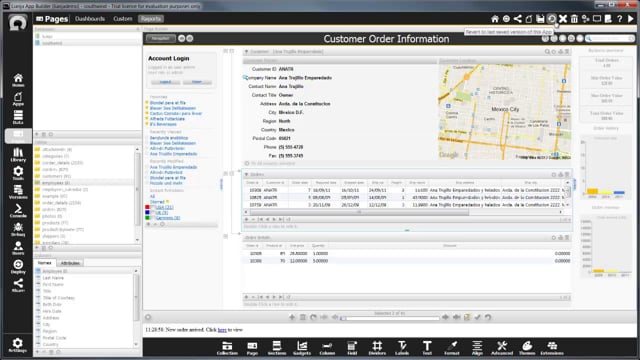640x360 pixels.
Task: Click the record navigation slider at bottom
Action: coord(390,318)
